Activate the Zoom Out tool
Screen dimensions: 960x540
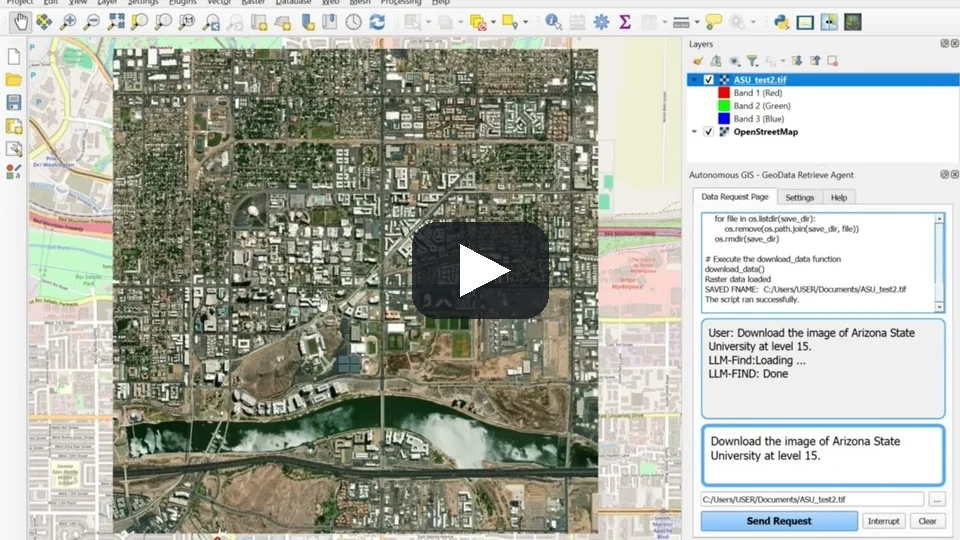(x=92, y=22)
